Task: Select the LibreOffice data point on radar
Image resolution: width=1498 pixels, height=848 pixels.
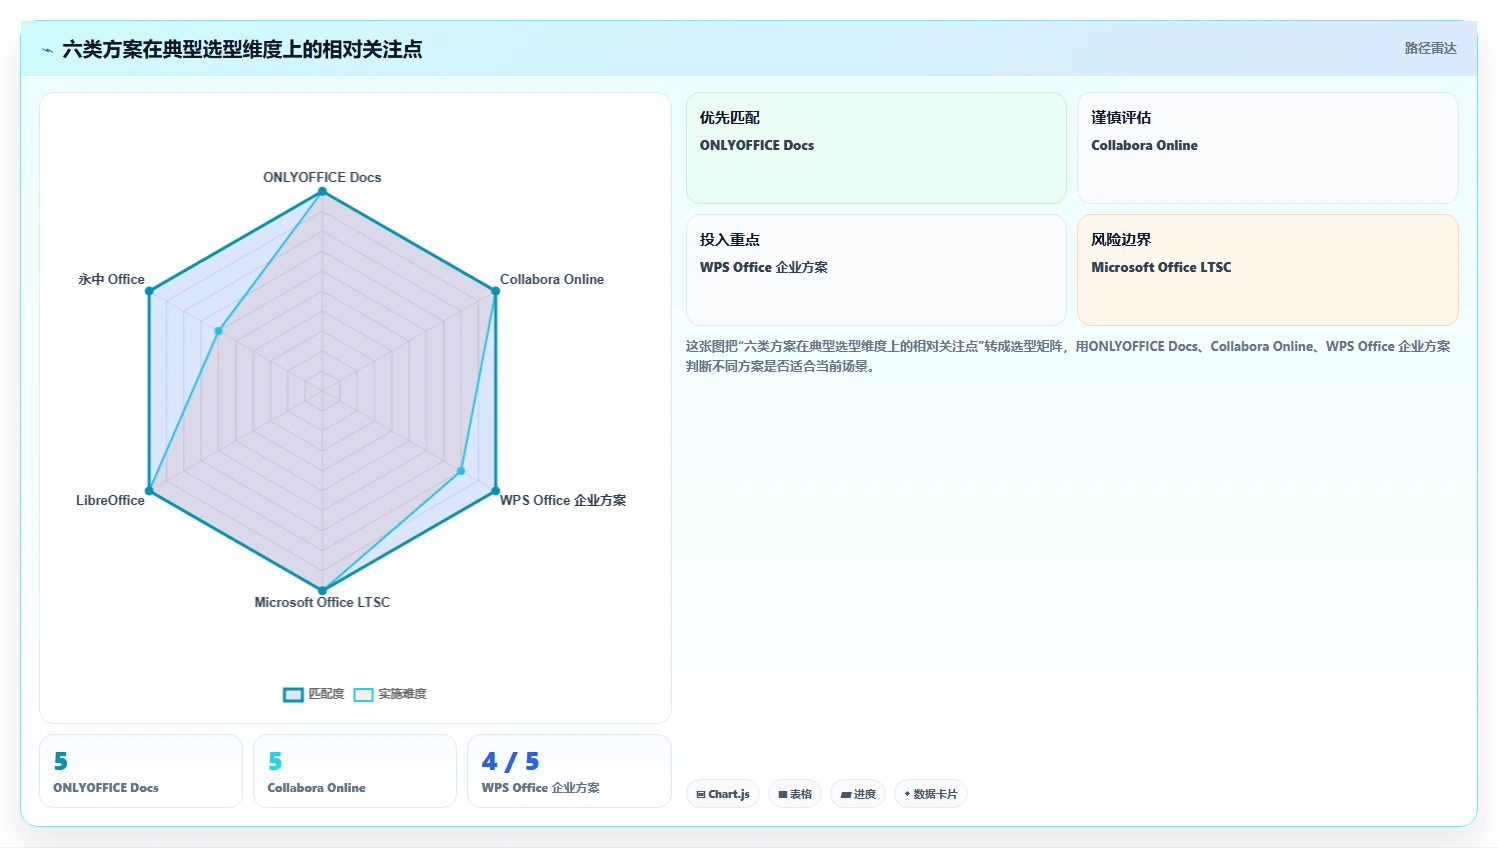Action: coord(149,491)
